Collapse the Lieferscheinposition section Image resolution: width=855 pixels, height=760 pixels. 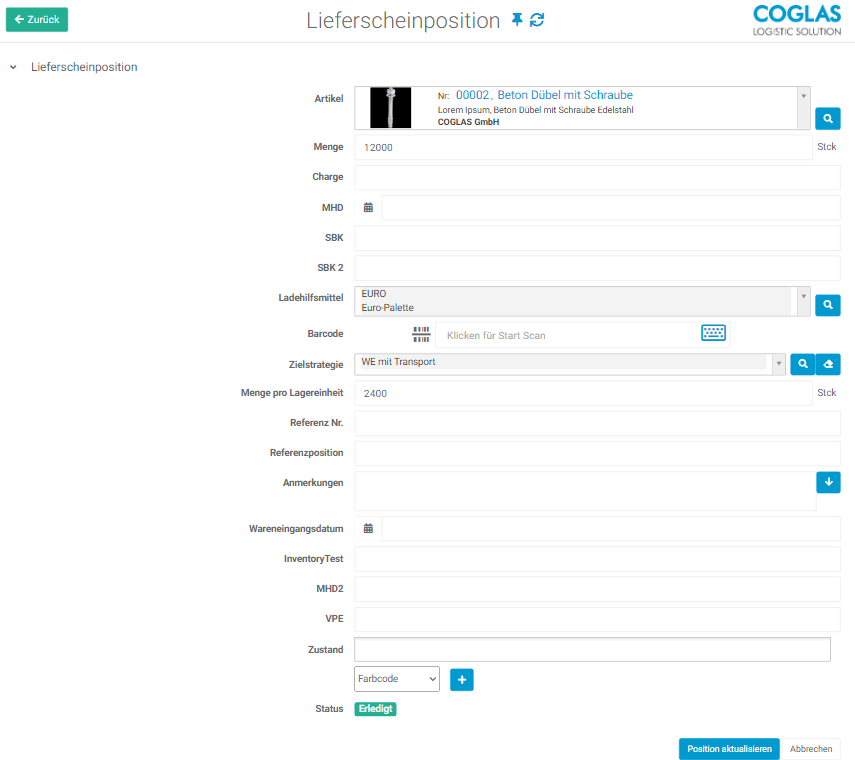pos(13,67)
